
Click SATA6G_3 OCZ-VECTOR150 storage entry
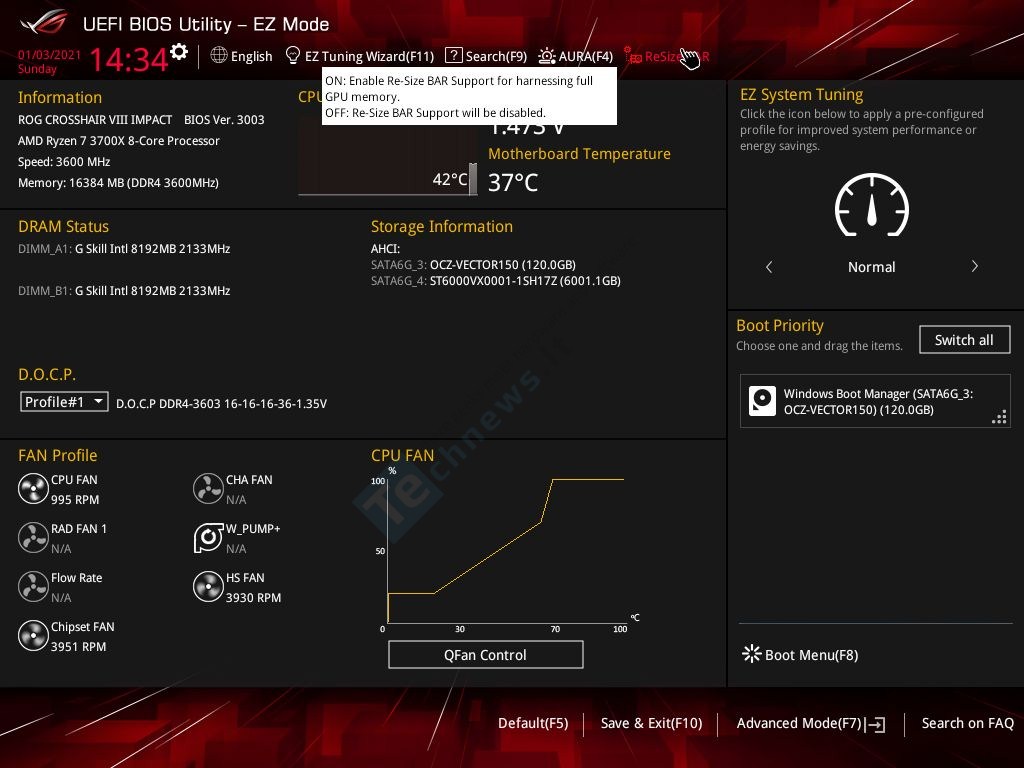pos(473,264)
